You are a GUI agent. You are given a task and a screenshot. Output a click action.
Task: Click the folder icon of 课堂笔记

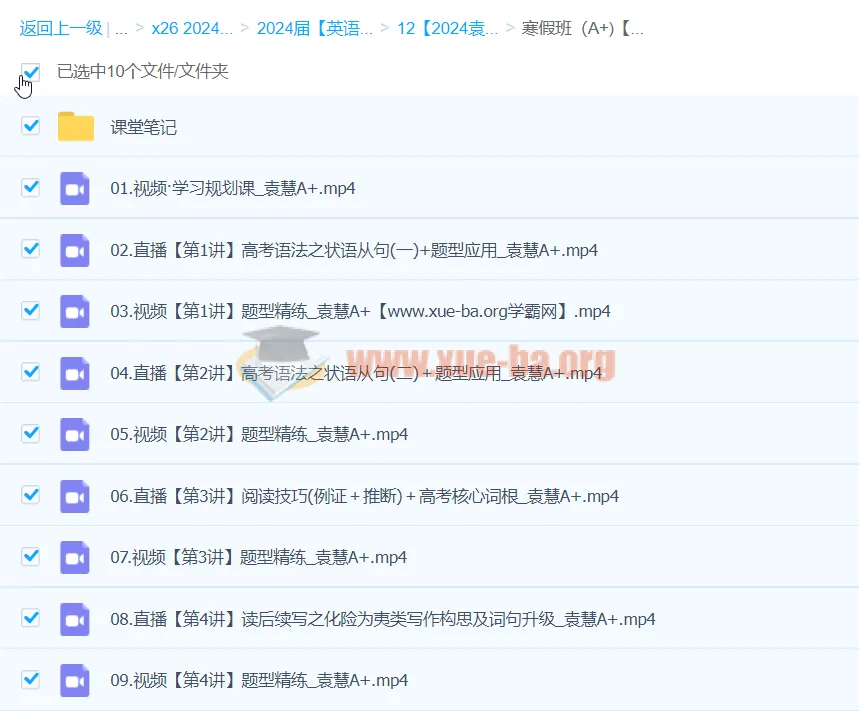75,126
